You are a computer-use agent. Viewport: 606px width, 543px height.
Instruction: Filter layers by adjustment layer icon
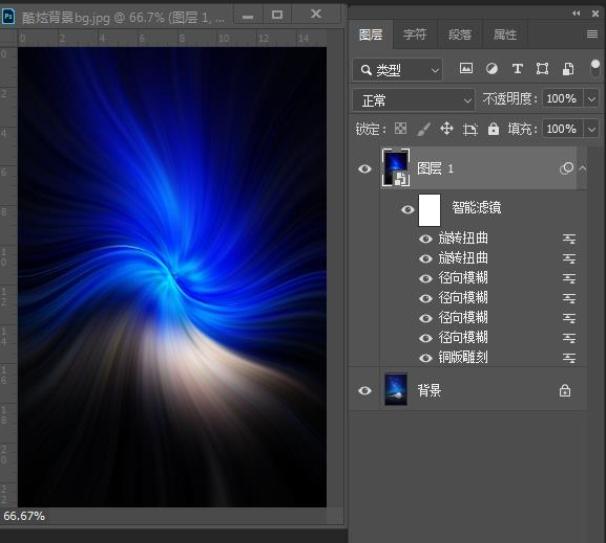[x=492, y=69]
